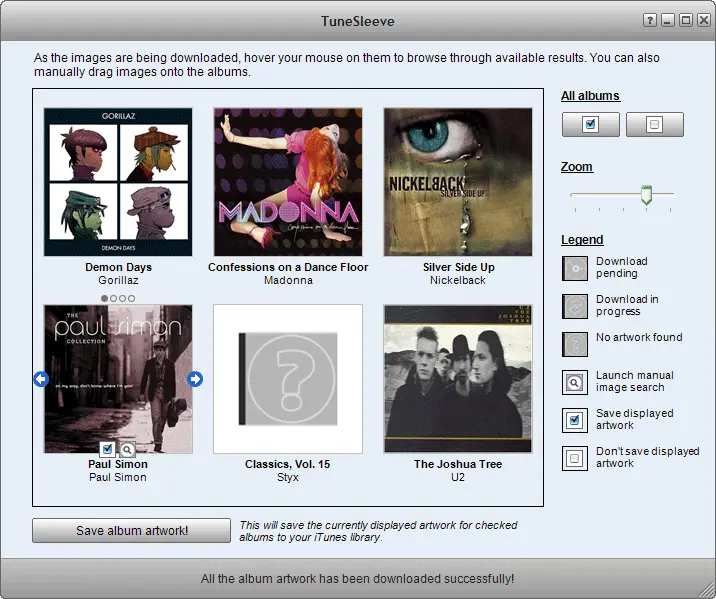Select the Gorillaz Demon Days cover
This screenshot has width=716, height=599.
(x=118, y=182)
